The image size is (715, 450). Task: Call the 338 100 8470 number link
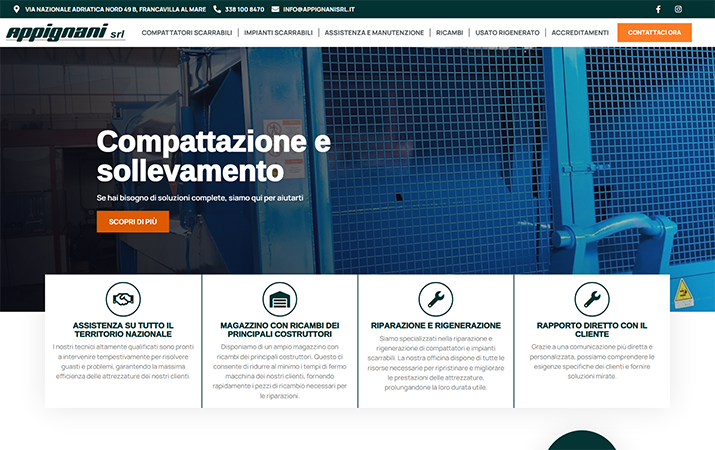click(244, 9)
